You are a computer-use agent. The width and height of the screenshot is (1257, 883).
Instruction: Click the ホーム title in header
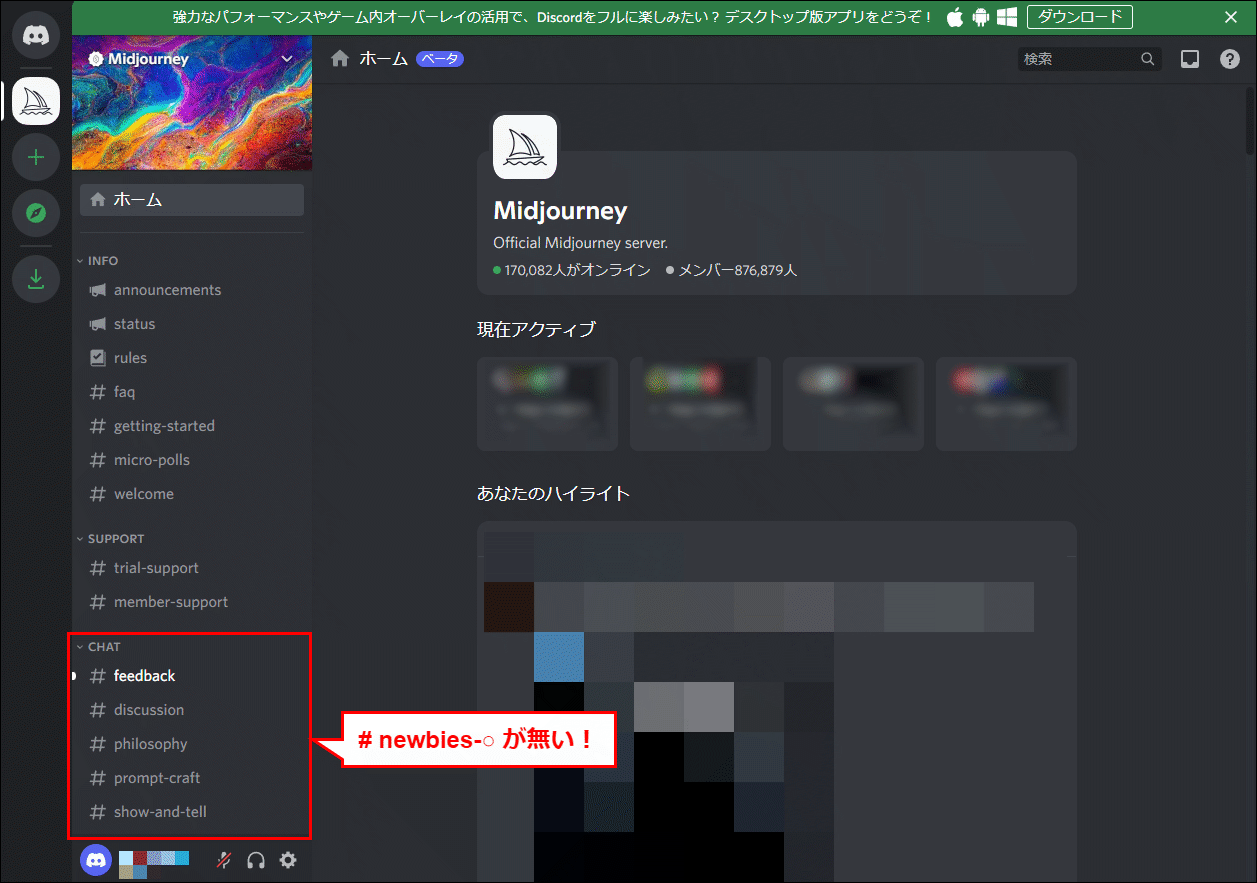pyautogui.click(x=384, y=59)
